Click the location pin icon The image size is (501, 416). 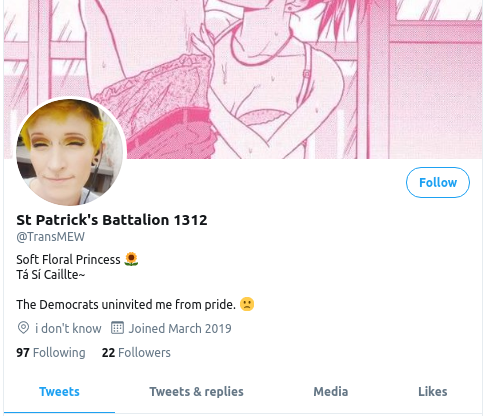click(23, 328)
